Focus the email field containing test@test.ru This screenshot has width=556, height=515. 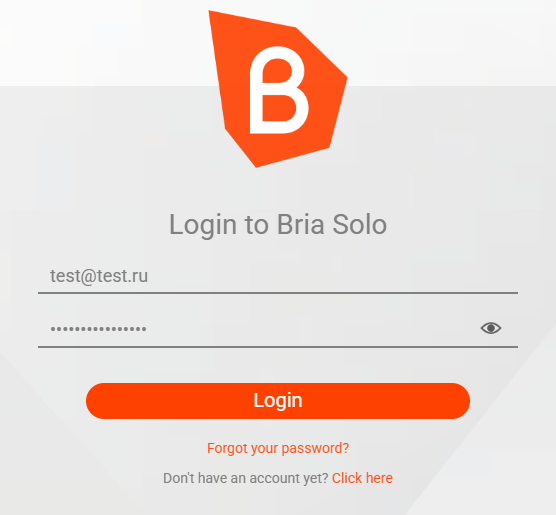point(278,276)
